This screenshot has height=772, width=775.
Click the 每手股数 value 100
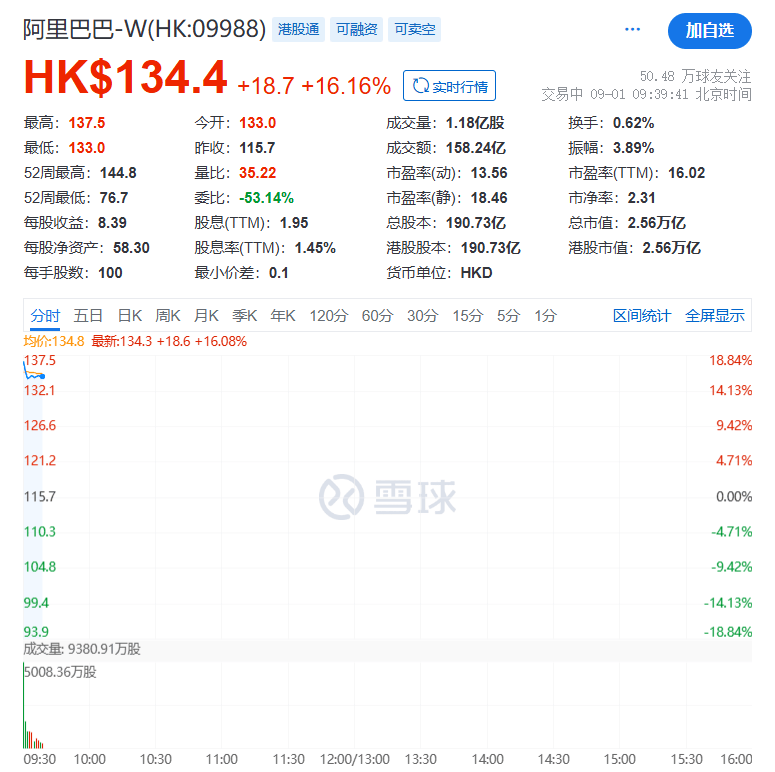[x=110, y=273]
